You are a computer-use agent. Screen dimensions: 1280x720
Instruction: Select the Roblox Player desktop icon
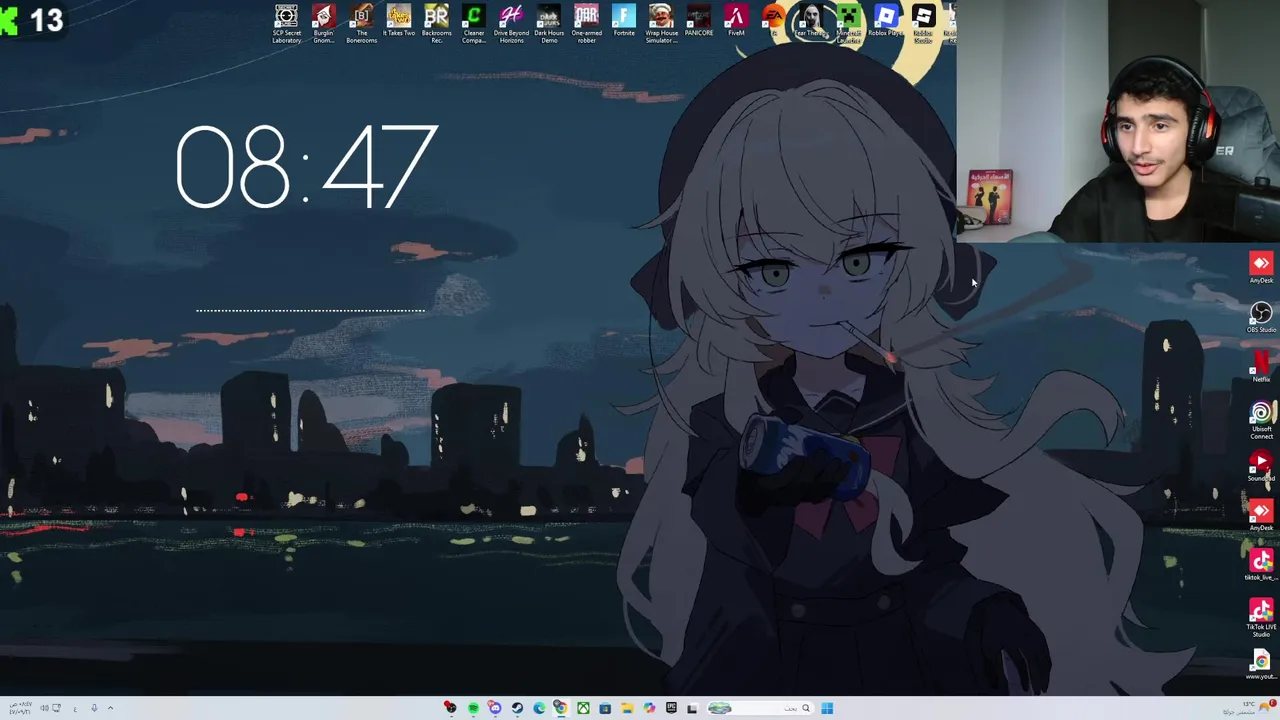885,22
